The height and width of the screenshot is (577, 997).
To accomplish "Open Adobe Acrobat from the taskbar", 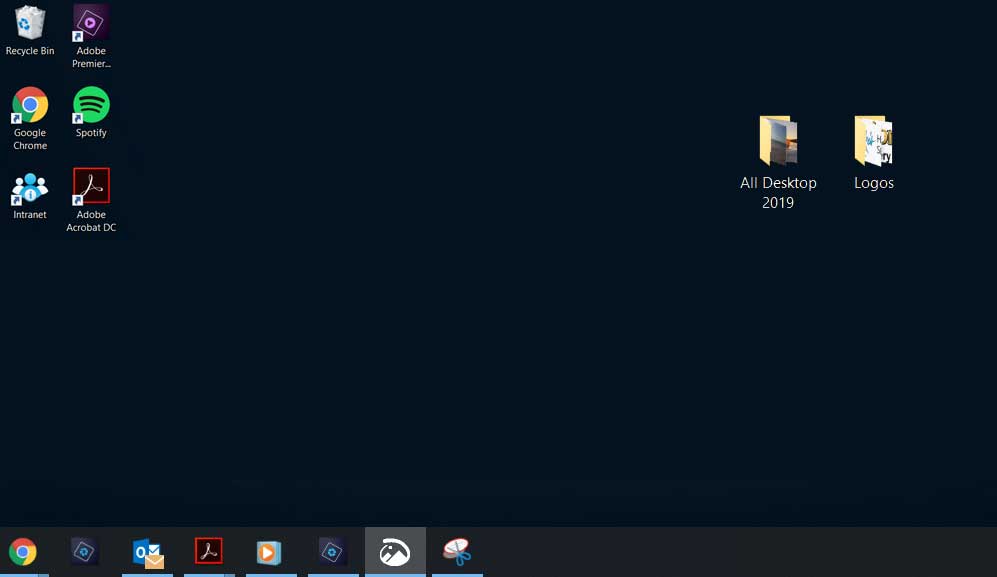I will 209,551.
